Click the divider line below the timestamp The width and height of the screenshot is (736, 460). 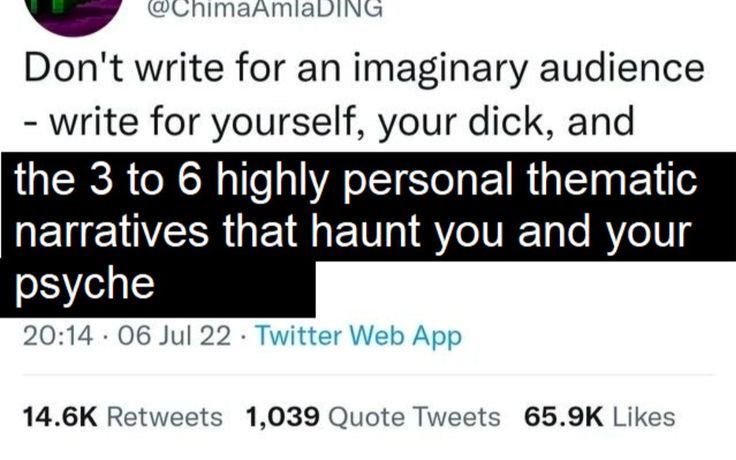pyautogui.click(x=369, y=375)
